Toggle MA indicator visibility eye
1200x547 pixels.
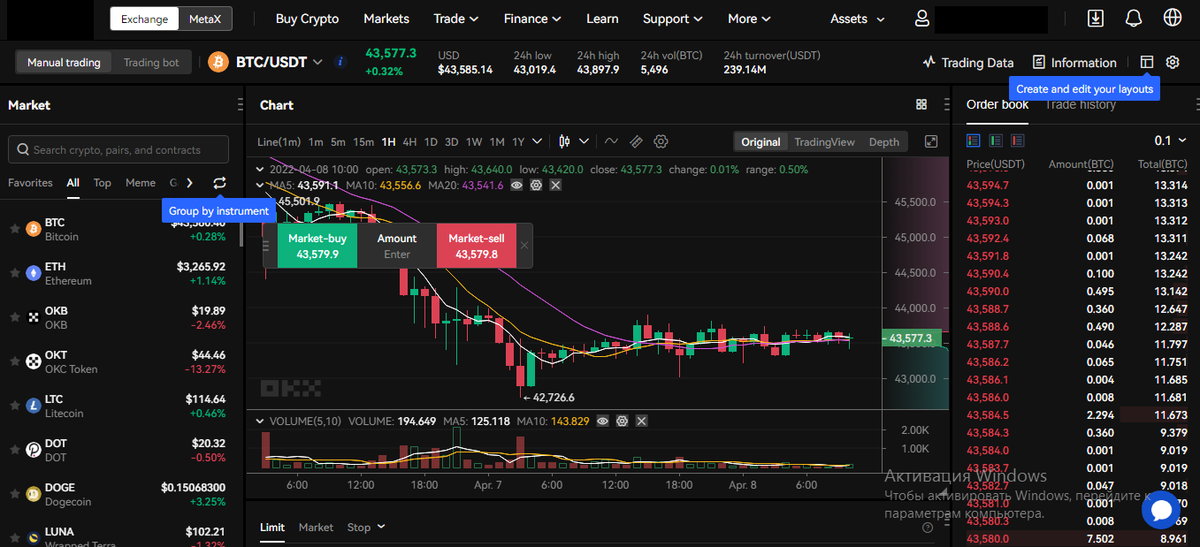coord(517,185)
